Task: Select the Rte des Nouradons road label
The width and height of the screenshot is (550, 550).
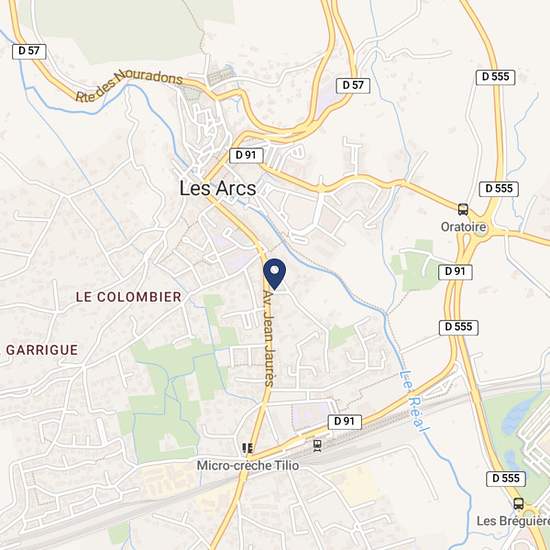Action: pyautogui.click(x=129, y=85)
